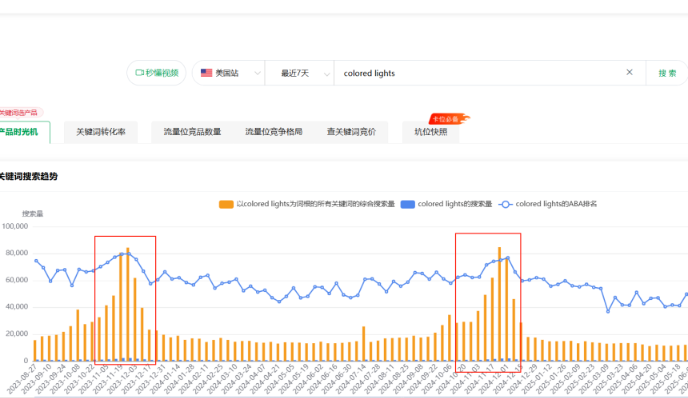The height and width of the screenshot is (398, 688).
Task: Click the 80,000 y-axis label
Action: [x=17, y=253]
